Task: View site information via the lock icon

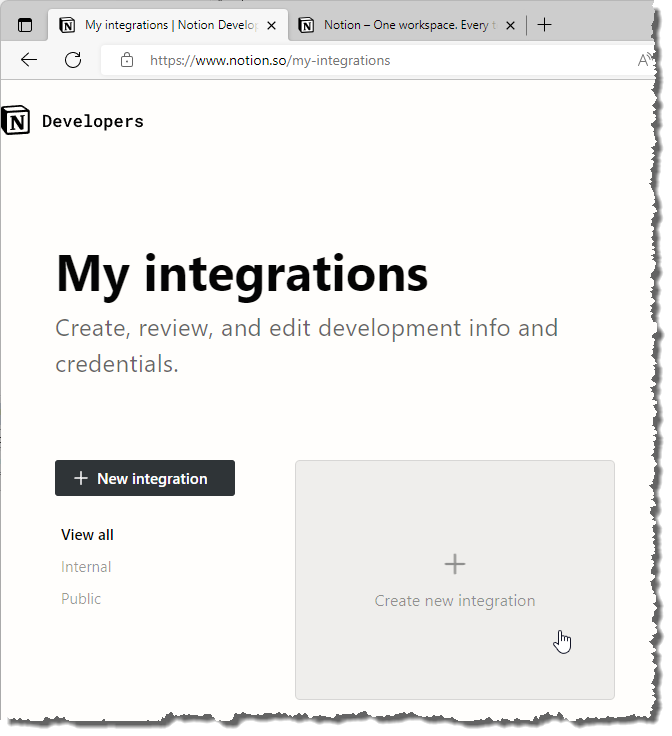Action: (126, 60)
